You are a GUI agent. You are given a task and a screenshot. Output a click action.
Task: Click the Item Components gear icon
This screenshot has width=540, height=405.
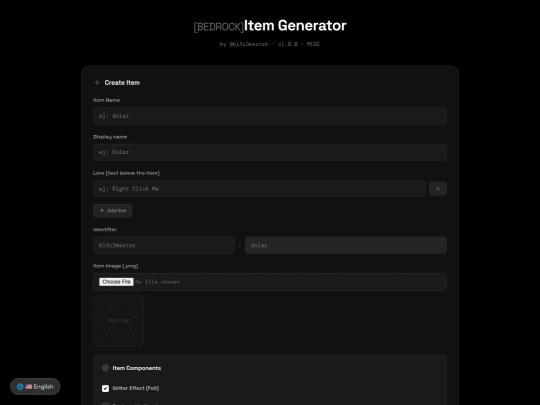click(x=105, y=368)
